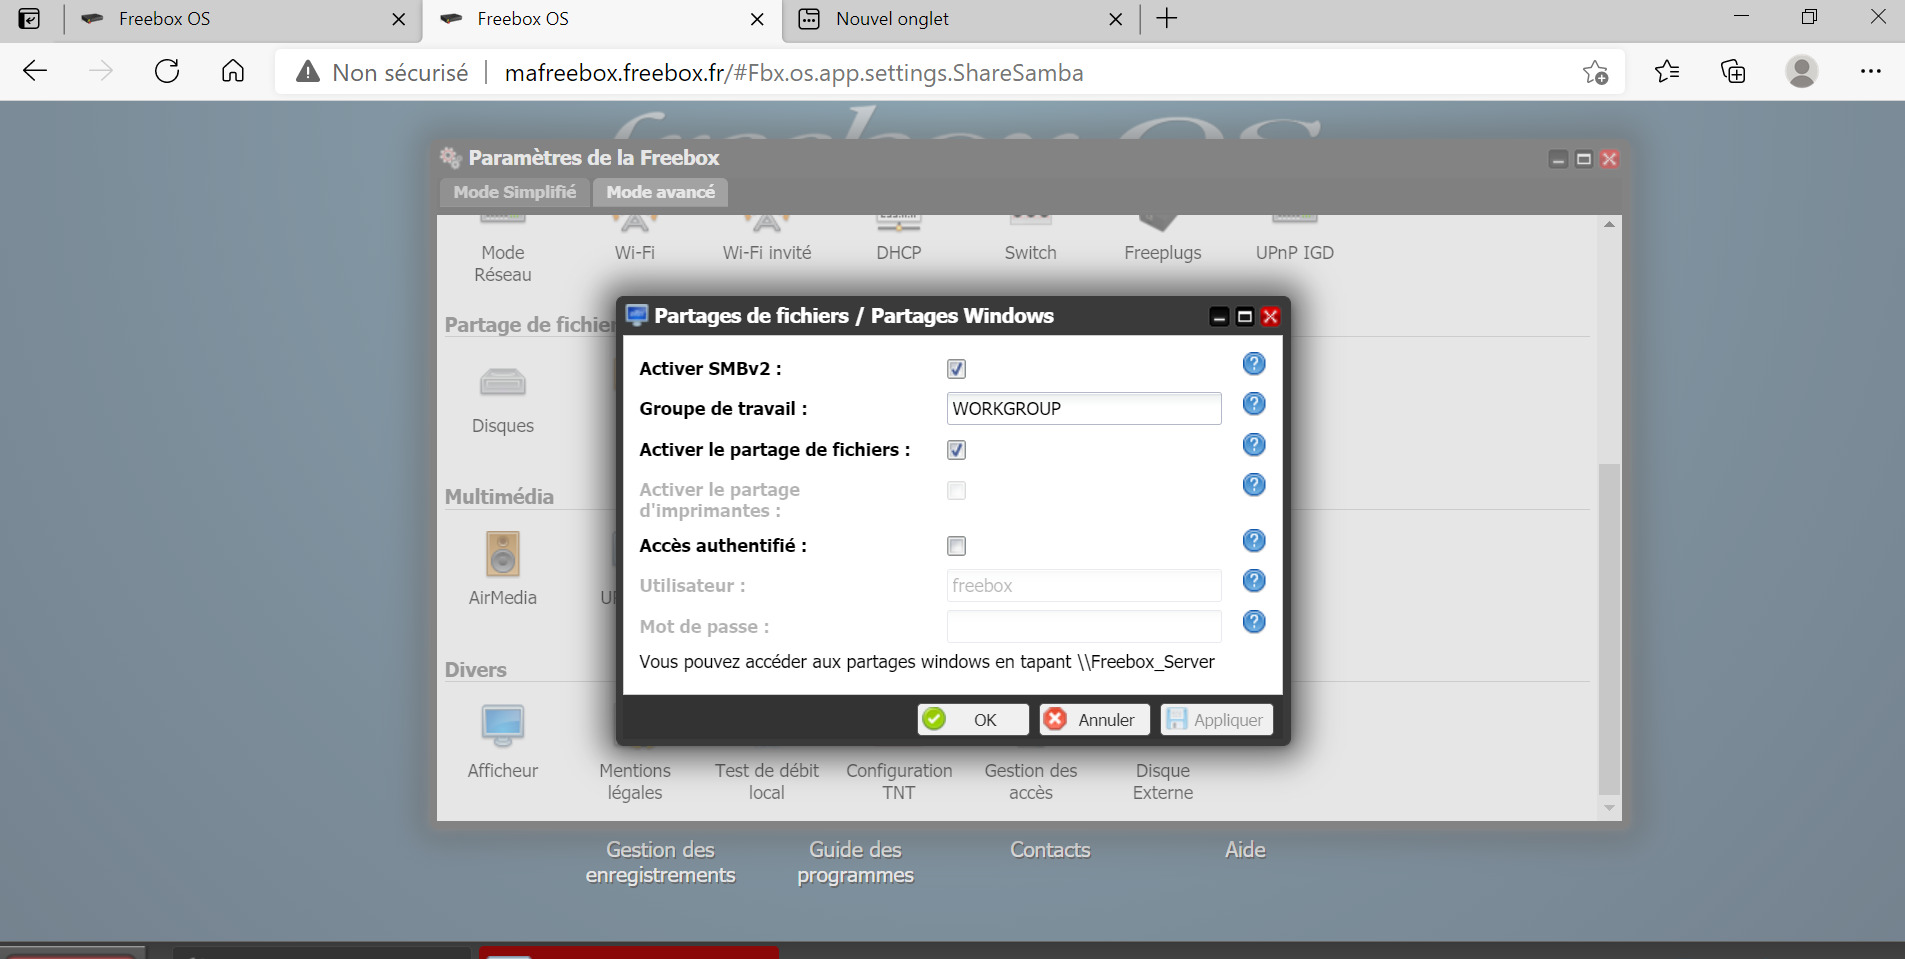The height and width of the screenshot is (959, 1905).
Task: Open a new browser tab
Action: click(x=1167, y=18)
